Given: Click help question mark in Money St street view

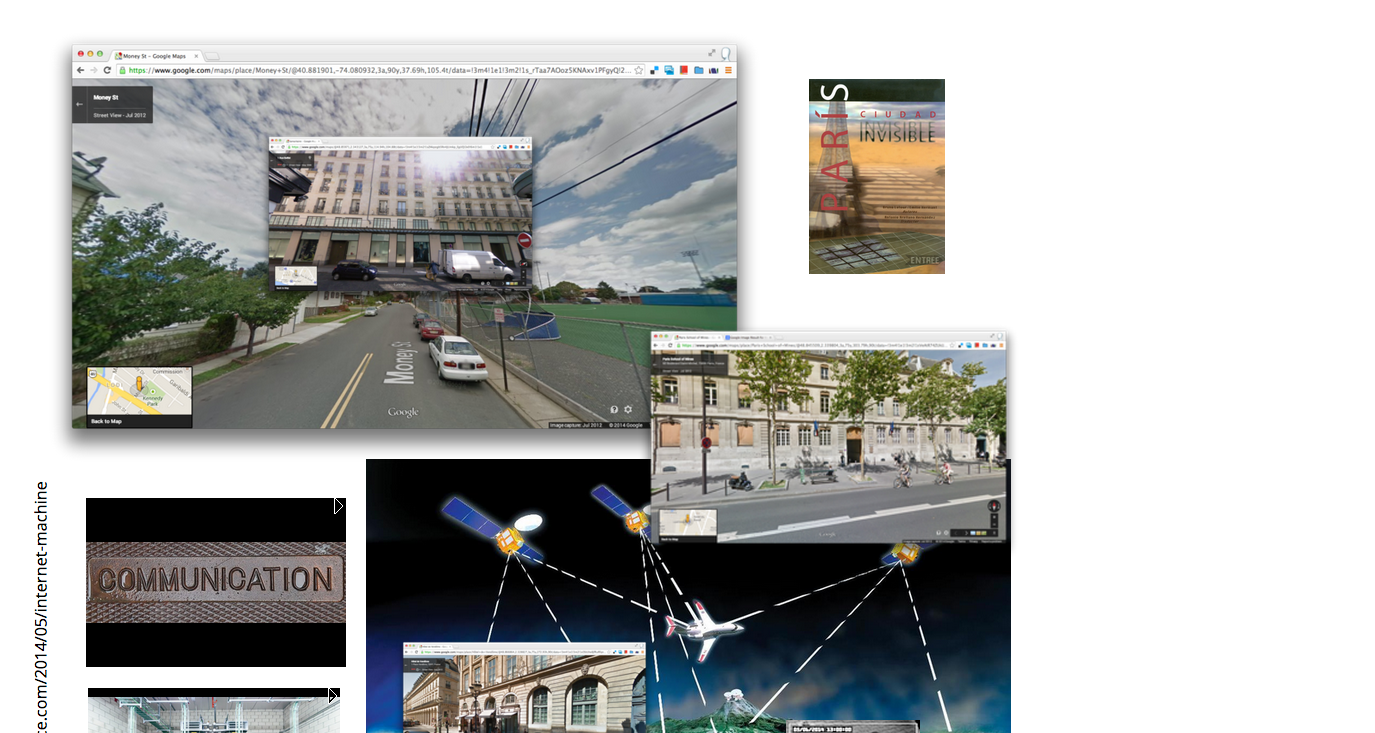Looking at the screenshot, I should pyautogui.click(x=614, y=409).
